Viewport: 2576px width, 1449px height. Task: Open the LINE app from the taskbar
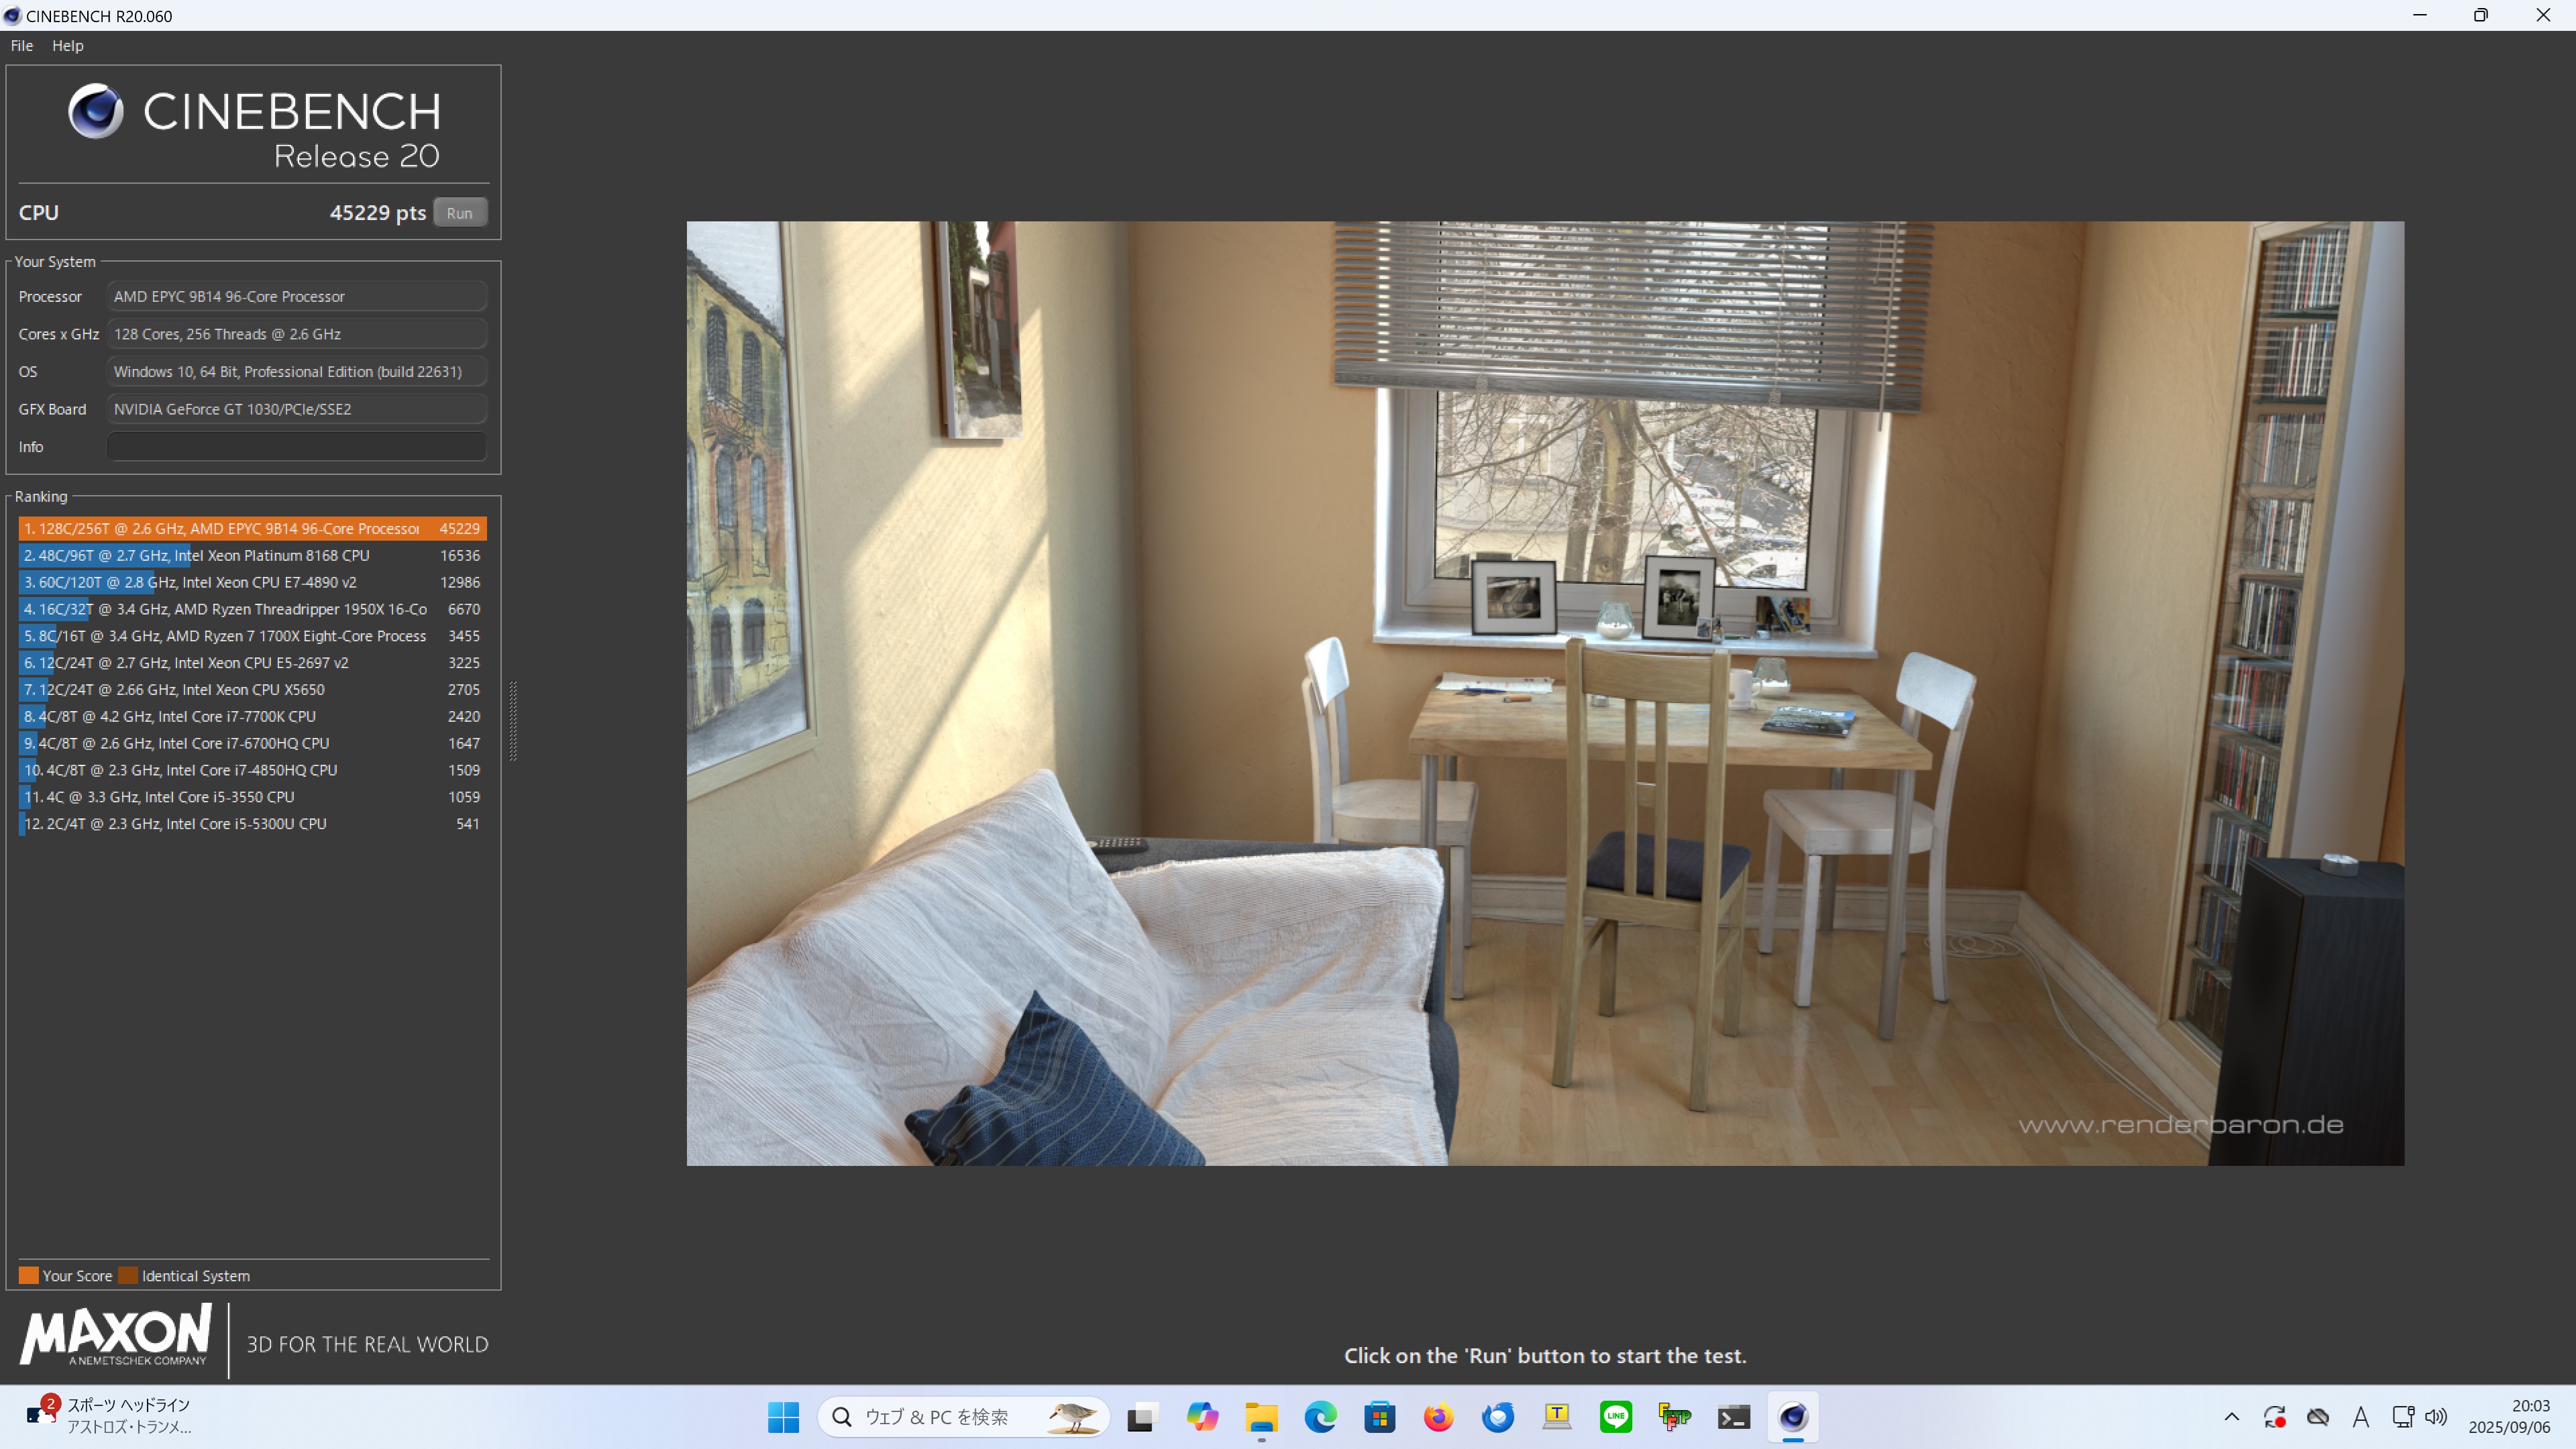click(1615, 1417)
